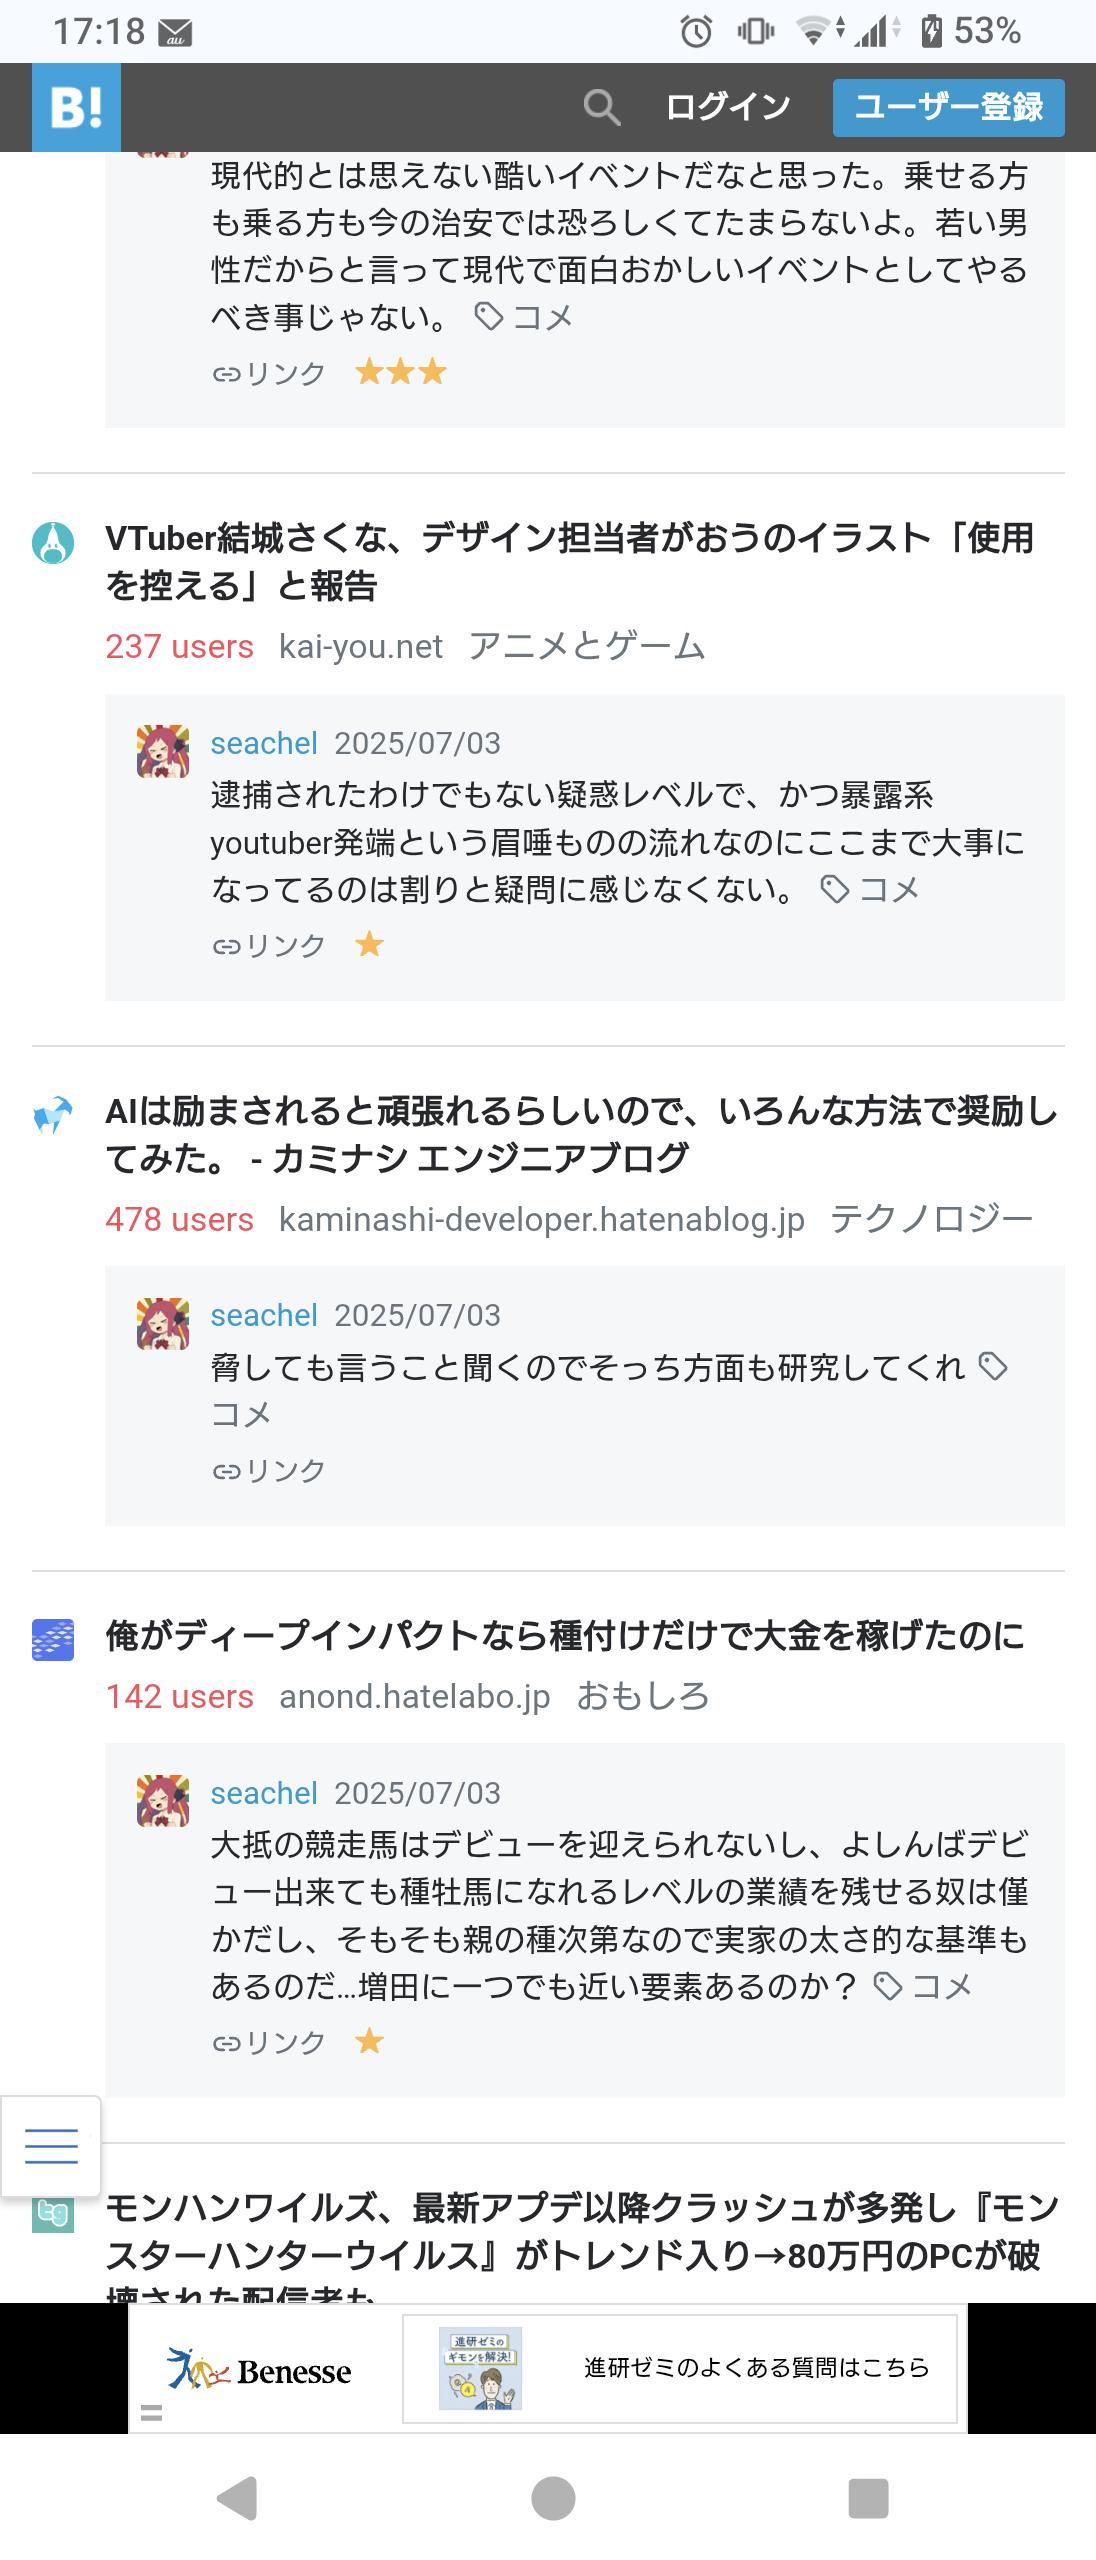Tap the Hatena Bookmark B! logo
This screenshot has width=1096, height=2560.
pyautogui.click(x=76, y=107)
